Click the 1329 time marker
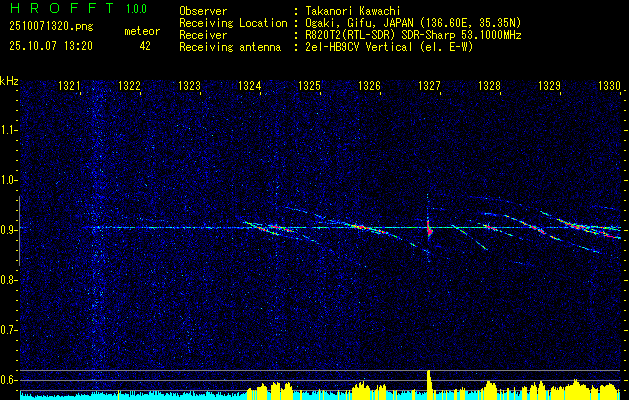629x400 pixels. click(x=550, y=85)
